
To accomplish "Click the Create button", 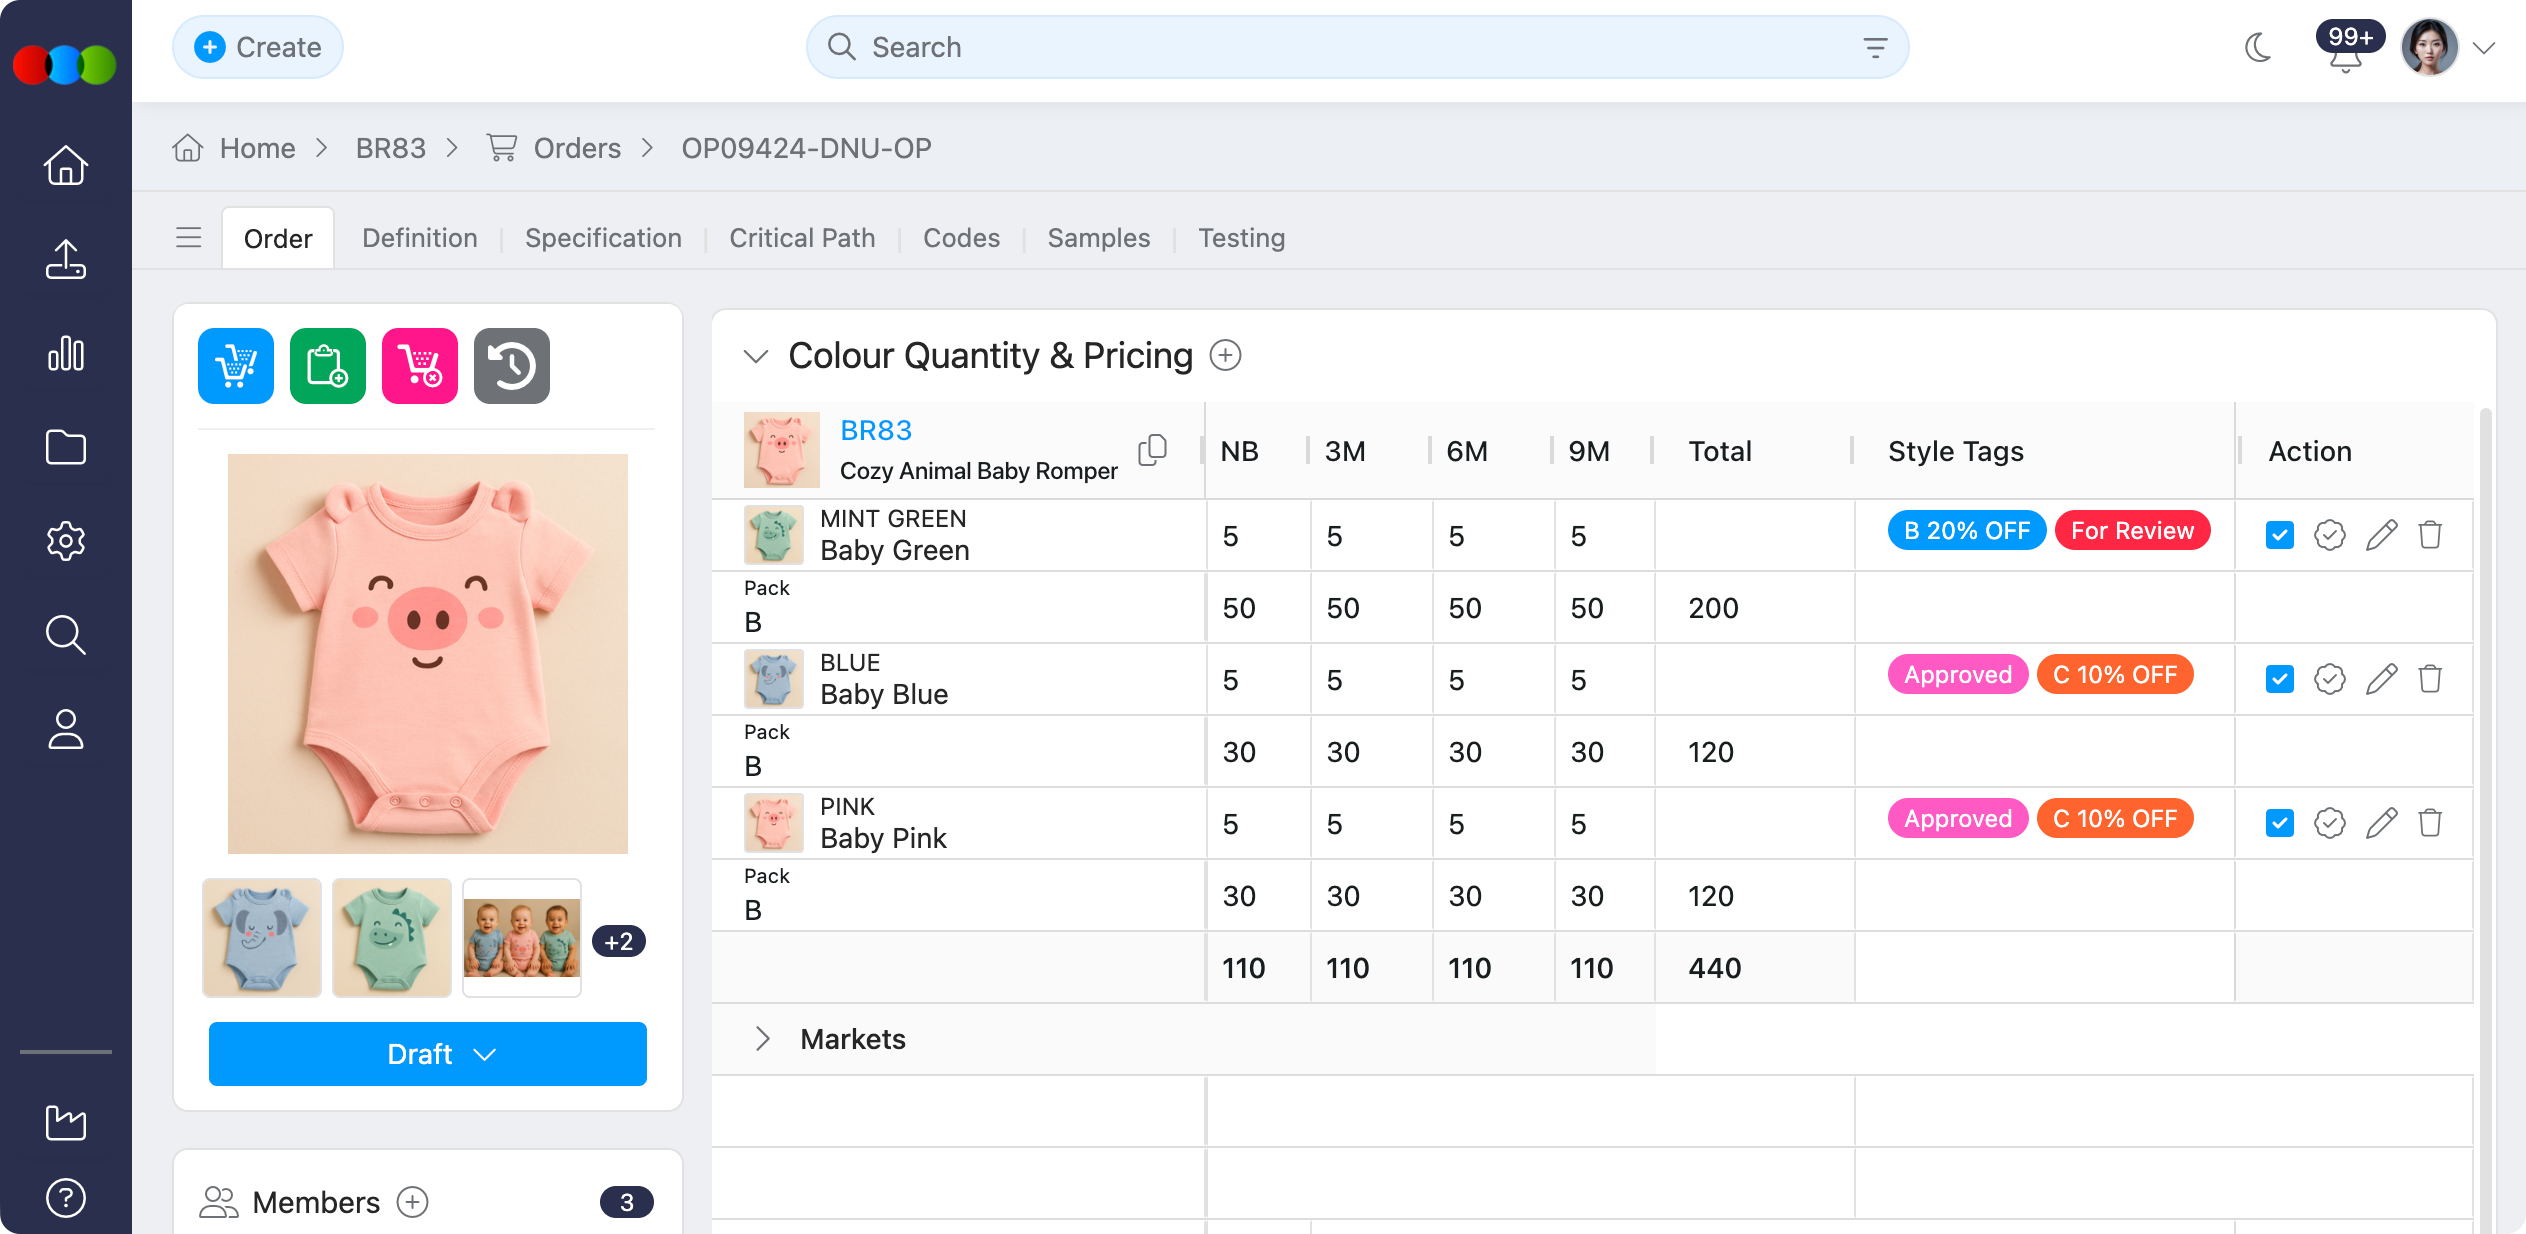I will (258, 47).
